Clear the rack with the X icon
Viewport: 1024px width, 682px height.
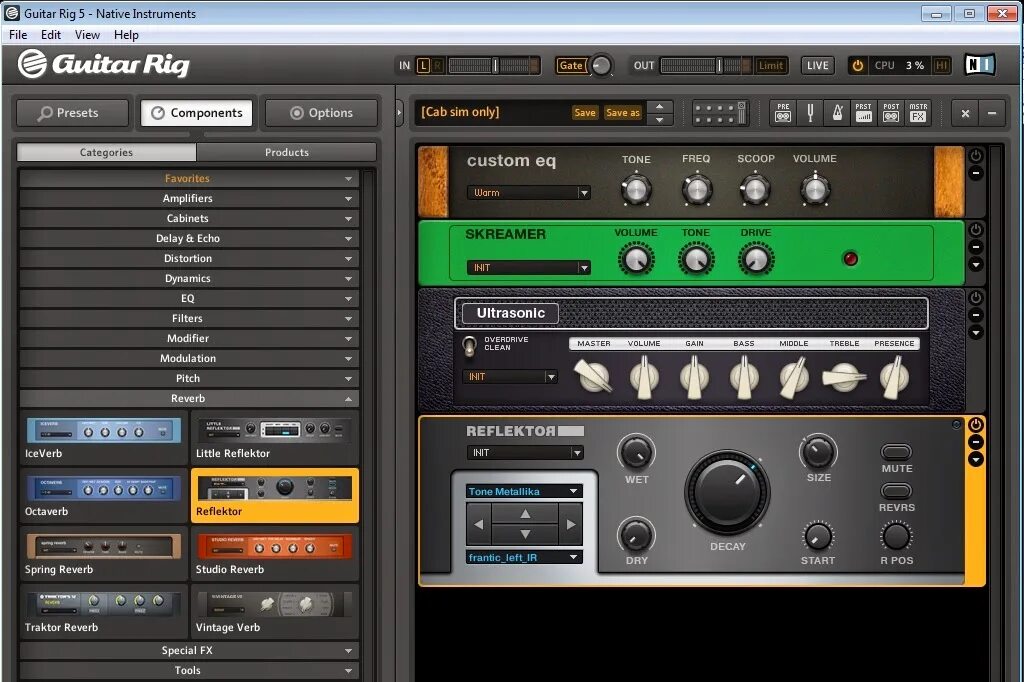[x=965, y=113]
